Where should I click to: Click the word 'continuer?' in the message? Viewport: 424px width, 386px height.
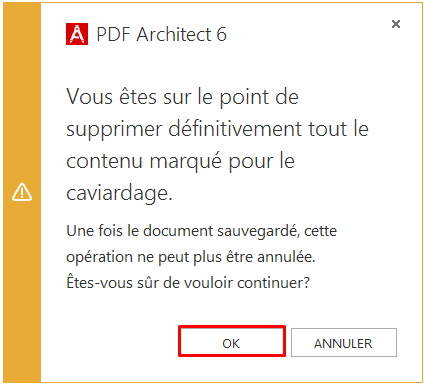[273, 283]
